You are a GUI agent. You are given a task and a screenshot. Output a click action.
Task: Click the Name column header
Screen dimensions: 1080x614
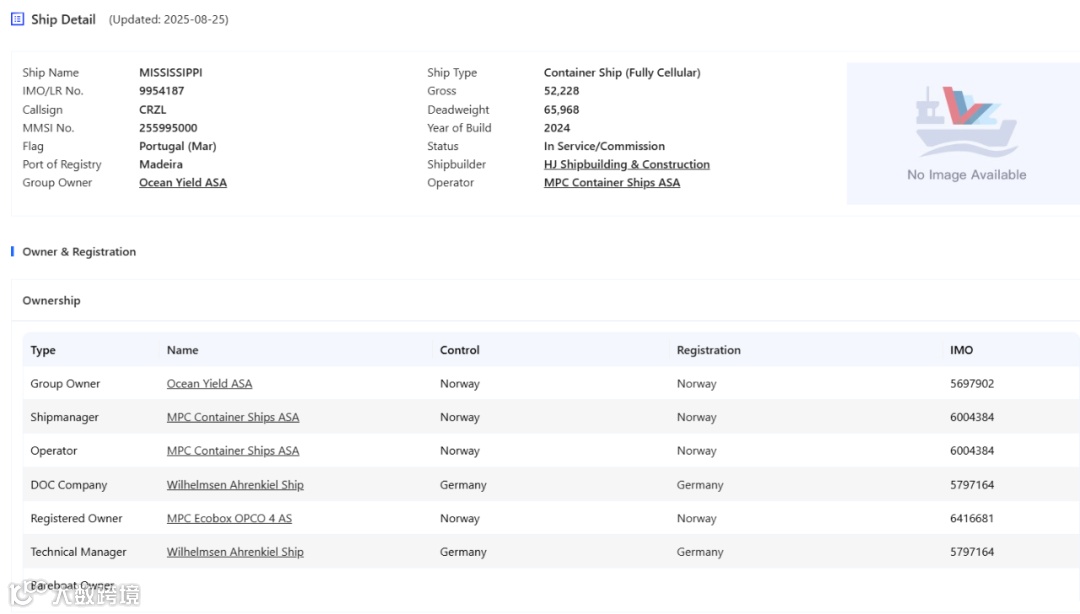click(183, 350)
